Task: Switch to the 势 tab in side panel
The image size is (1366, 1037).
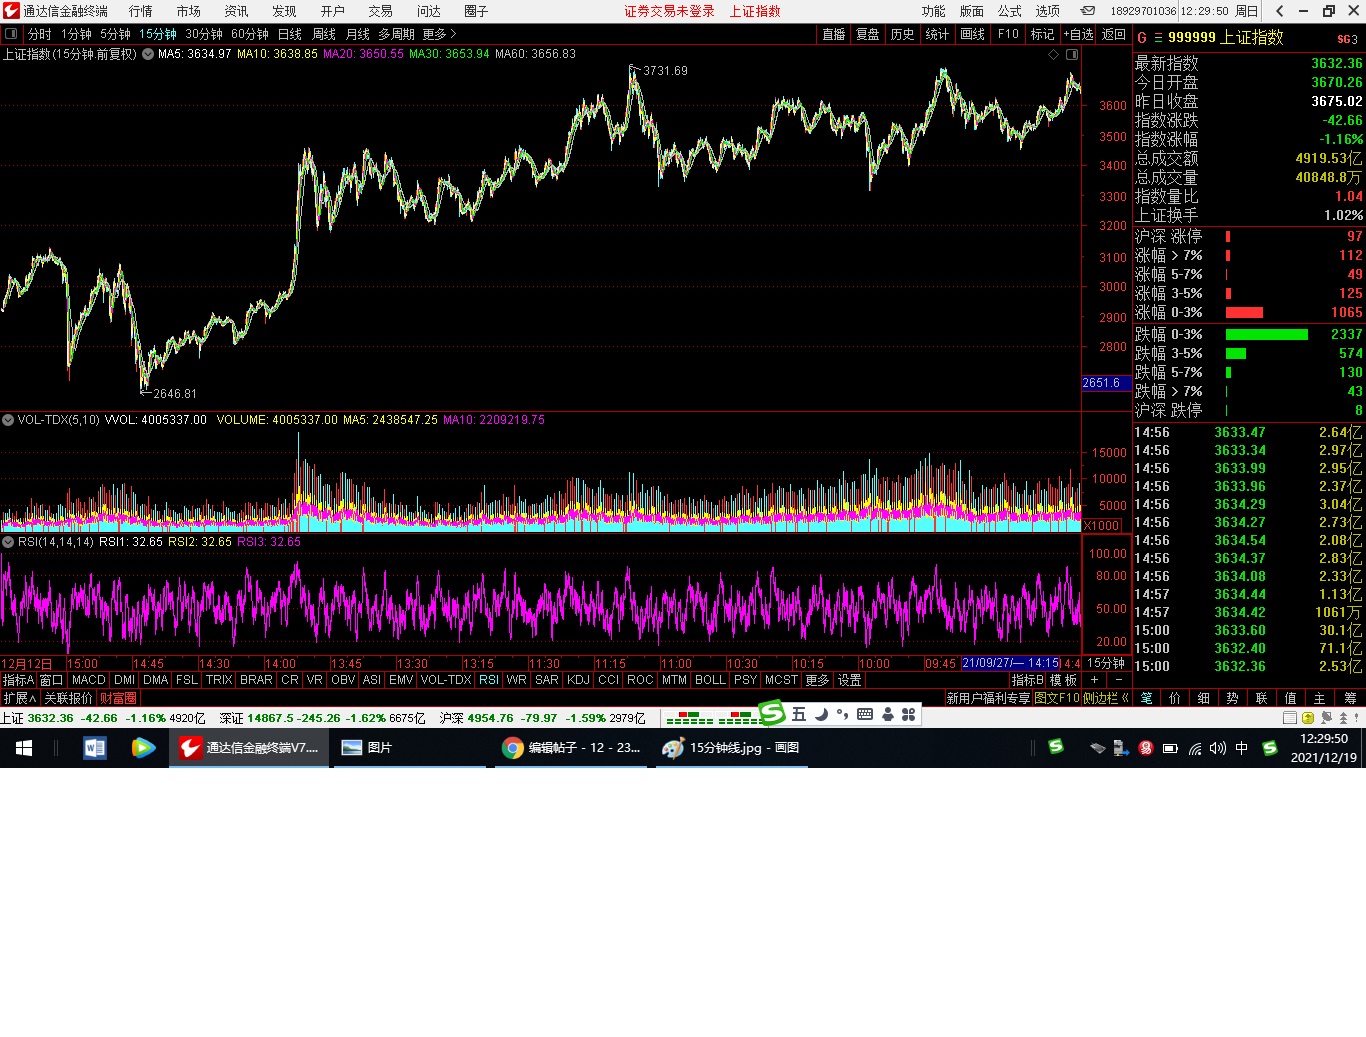Action: pyautogui.click(x=1232, y=698)
